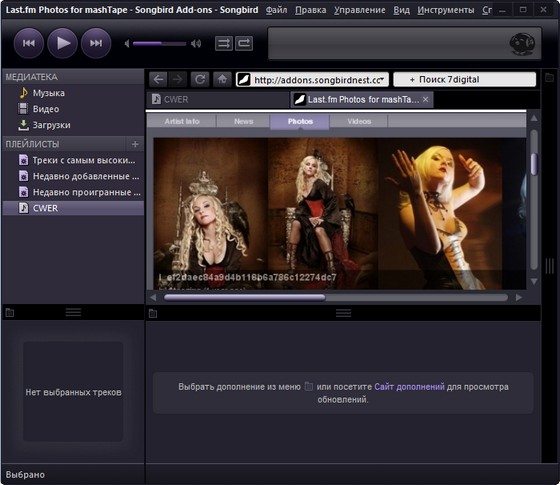The height and width of the screenshot is (485, 560).
Task: Open the Вид menu
Action: [x=401, y=10]
